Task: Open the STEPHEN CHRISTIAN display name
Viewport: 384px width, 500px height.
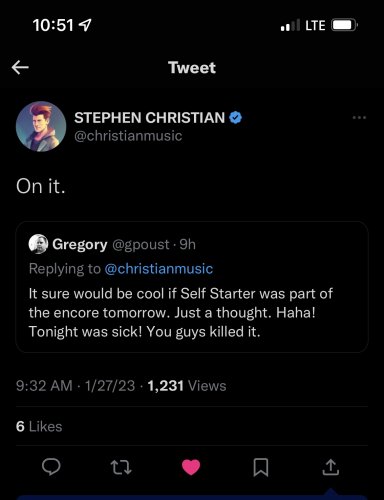Action: (x=149, y=118)
